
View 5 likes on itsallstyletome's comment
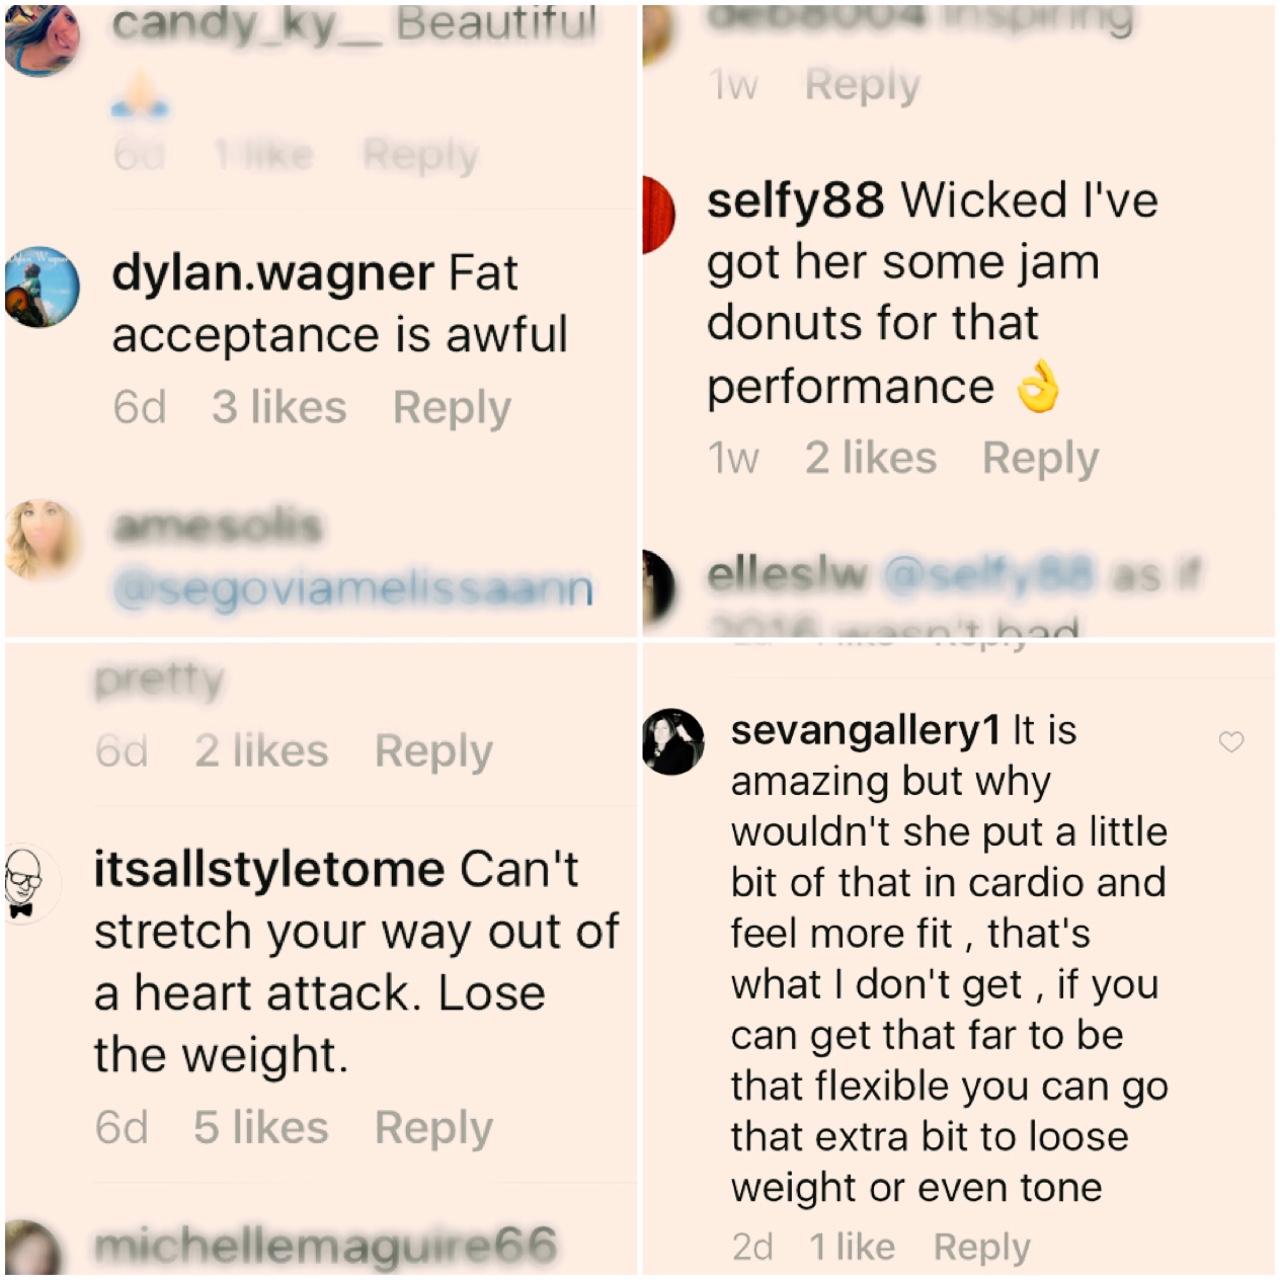click(x=261, y=1127)
